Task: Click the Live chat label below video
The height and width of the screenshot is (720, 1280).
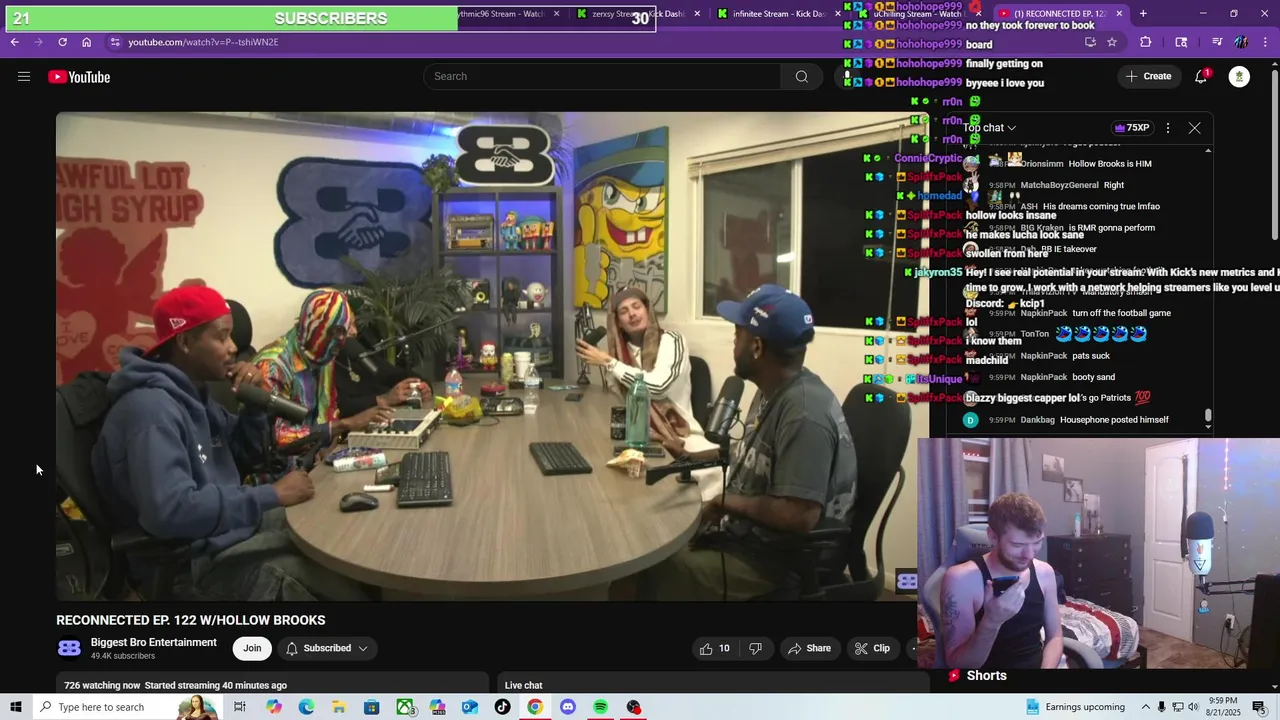Action: pos(523,685)
